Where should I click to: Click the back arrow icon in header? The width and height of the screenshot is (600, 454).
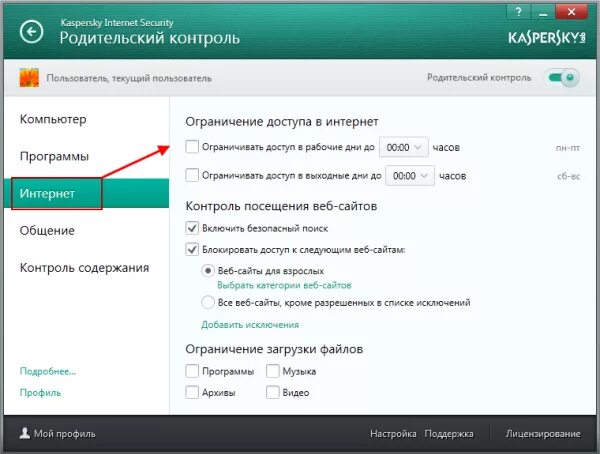[31, 31]
